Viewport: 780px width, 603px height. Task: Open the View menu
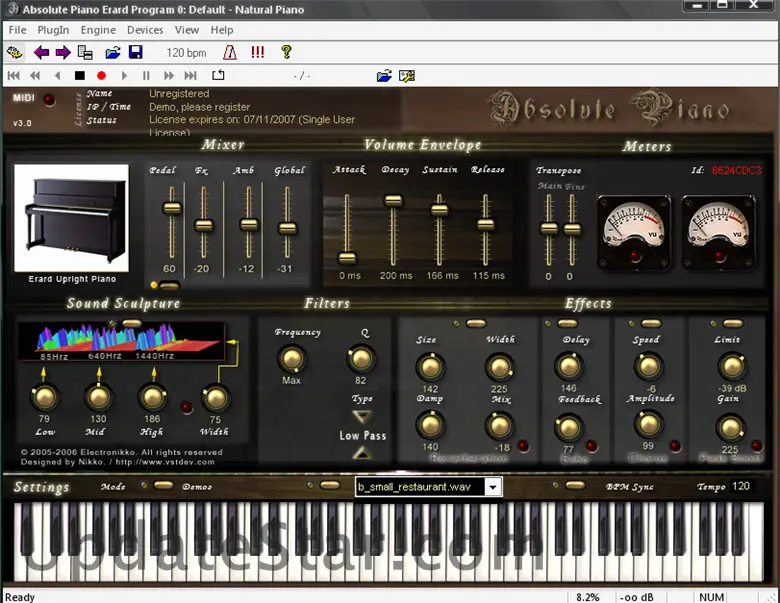187,30
